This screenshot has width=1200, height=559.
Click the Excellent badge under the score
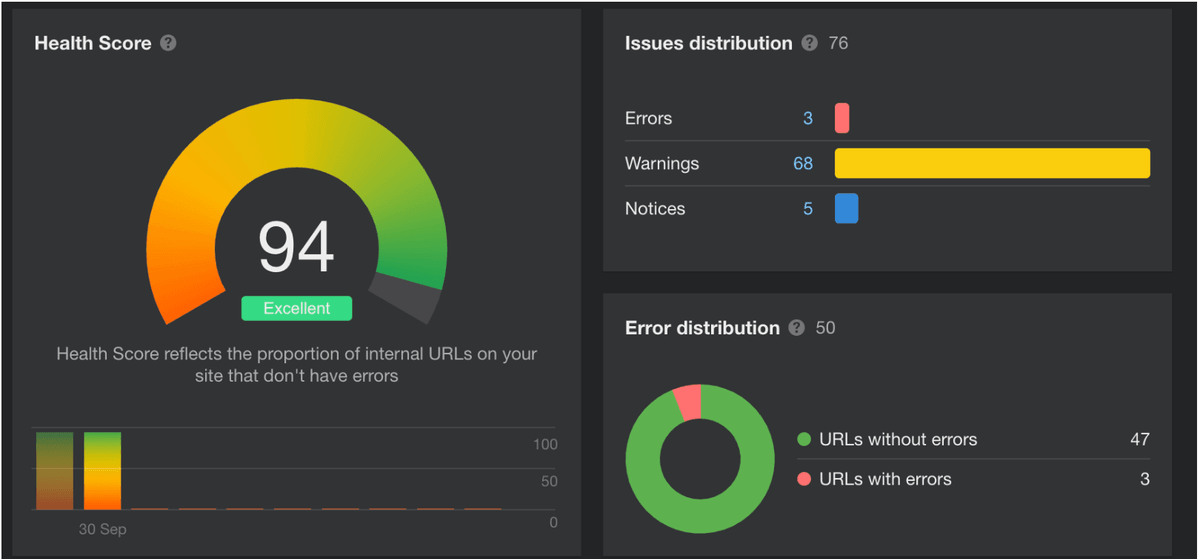tap(296, 309)
